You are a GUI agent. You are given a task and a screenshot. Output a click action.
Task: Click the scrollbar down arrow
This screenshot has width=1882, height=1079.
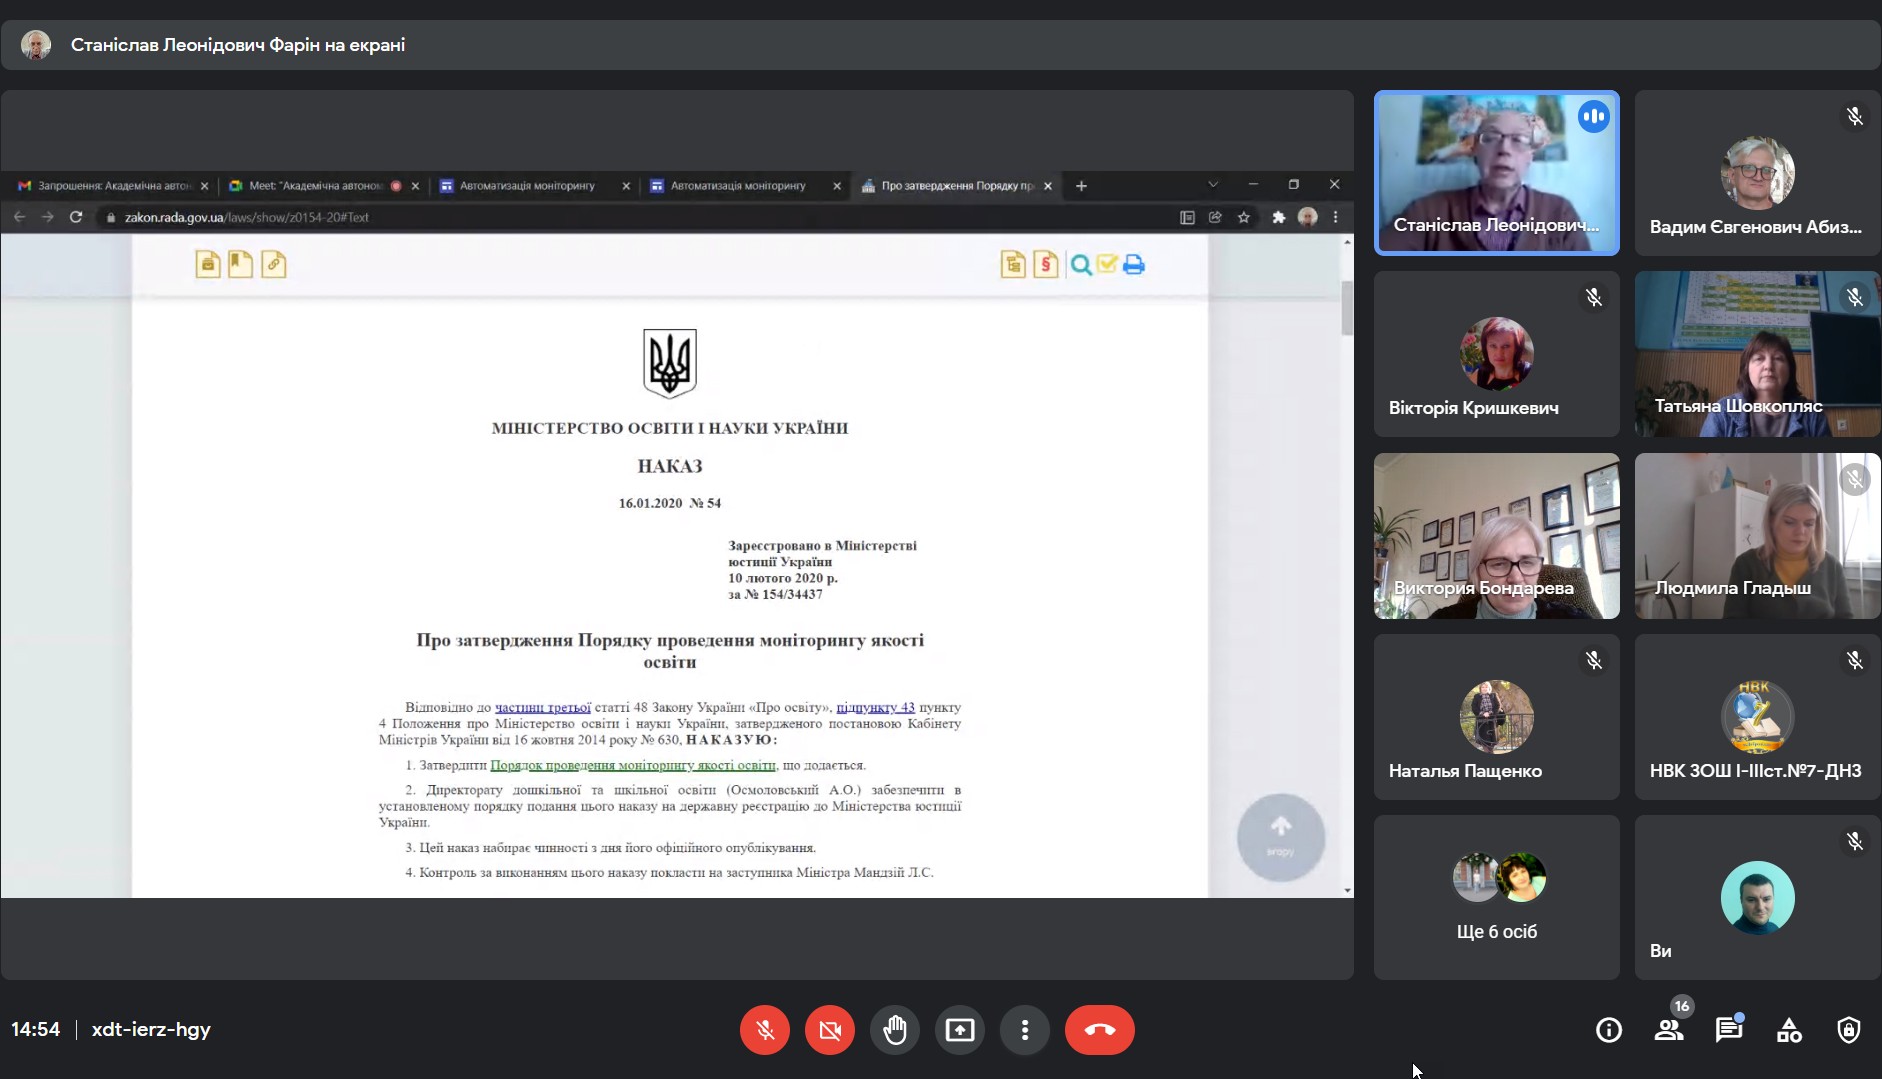(1347, 890)
